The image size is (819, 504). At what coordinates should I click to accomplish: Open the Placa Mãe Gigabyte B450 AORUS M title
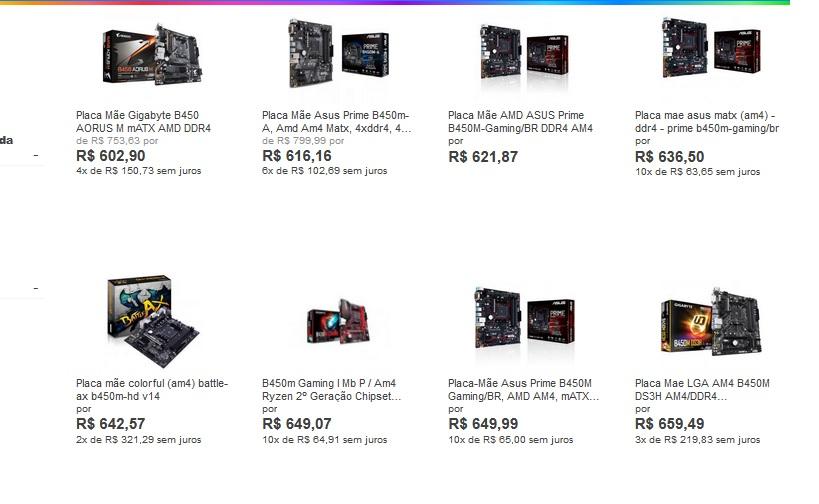coord(144,122)
